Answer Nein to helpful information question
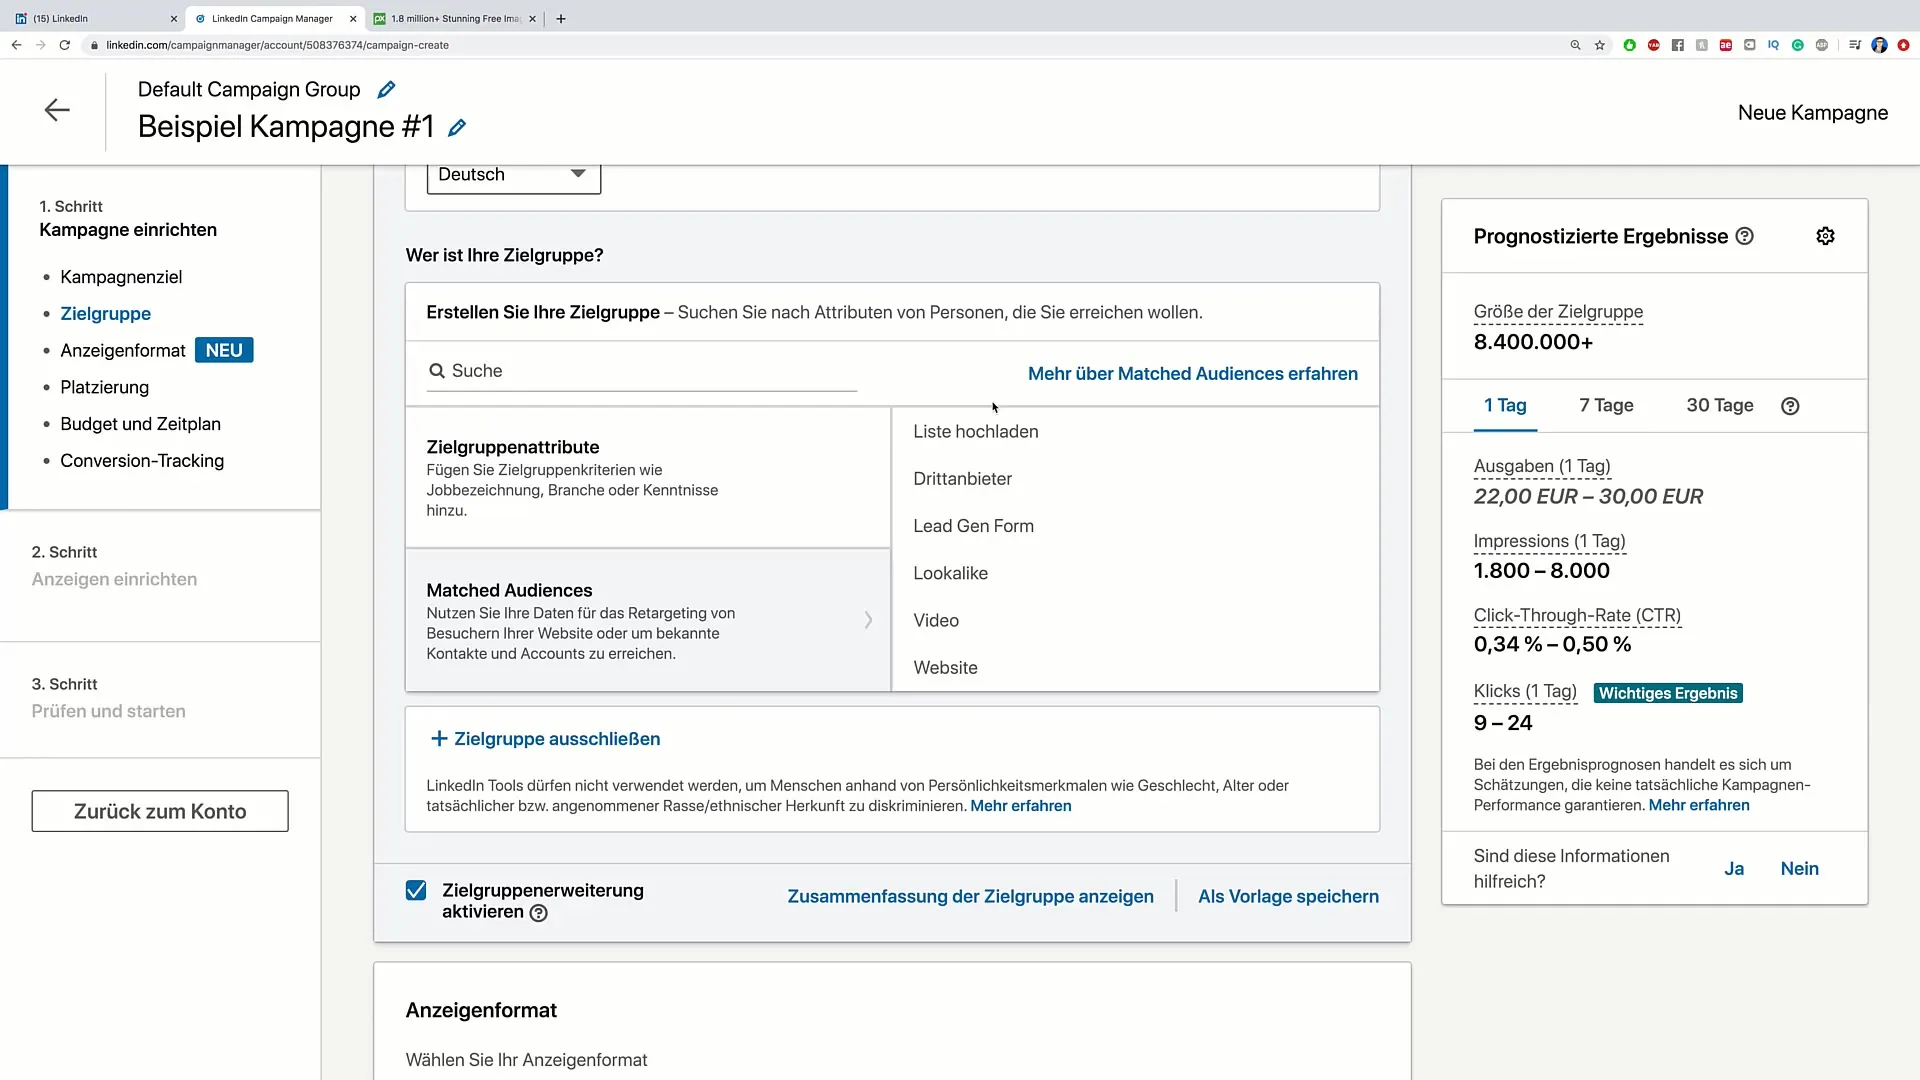Image resolution: width=1920 pixels, height=1080 pixels. tap(1799, 869)
